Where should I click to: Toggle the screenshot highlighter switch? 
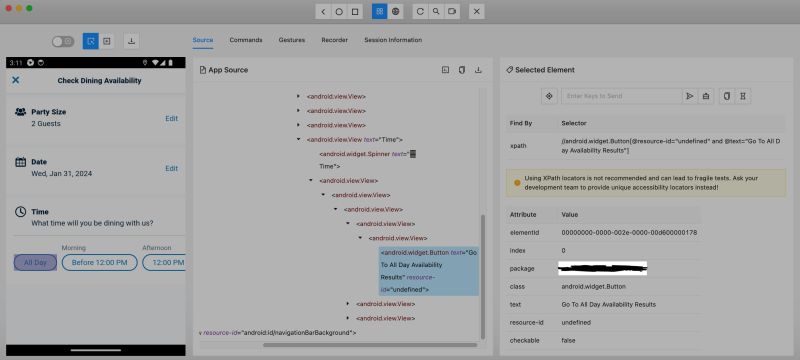point(63,41)
